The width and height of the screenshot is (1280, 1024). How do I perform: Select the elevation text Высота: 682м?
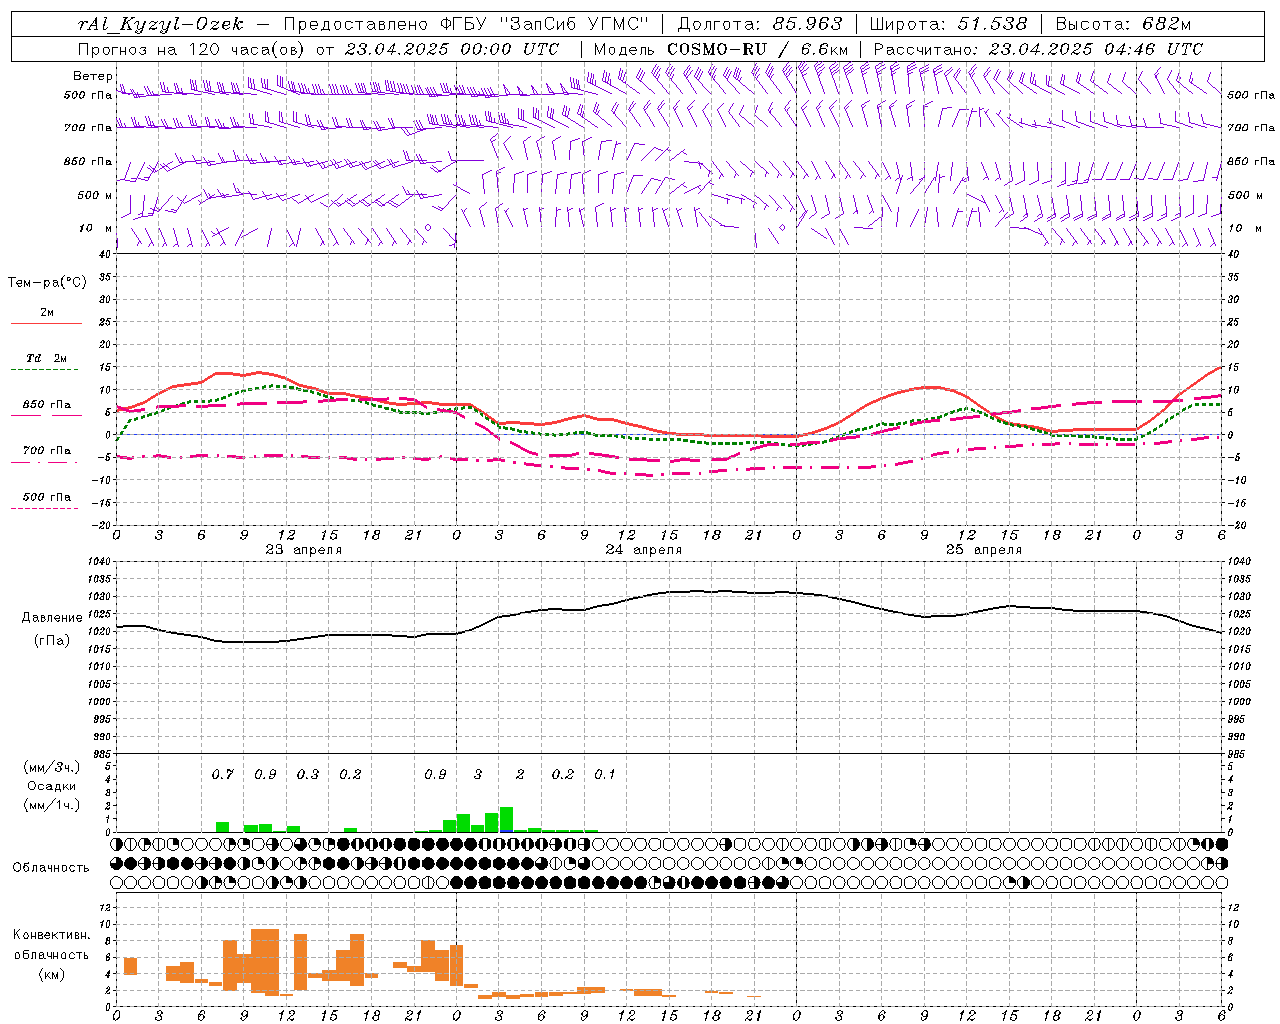(1123, 24)
